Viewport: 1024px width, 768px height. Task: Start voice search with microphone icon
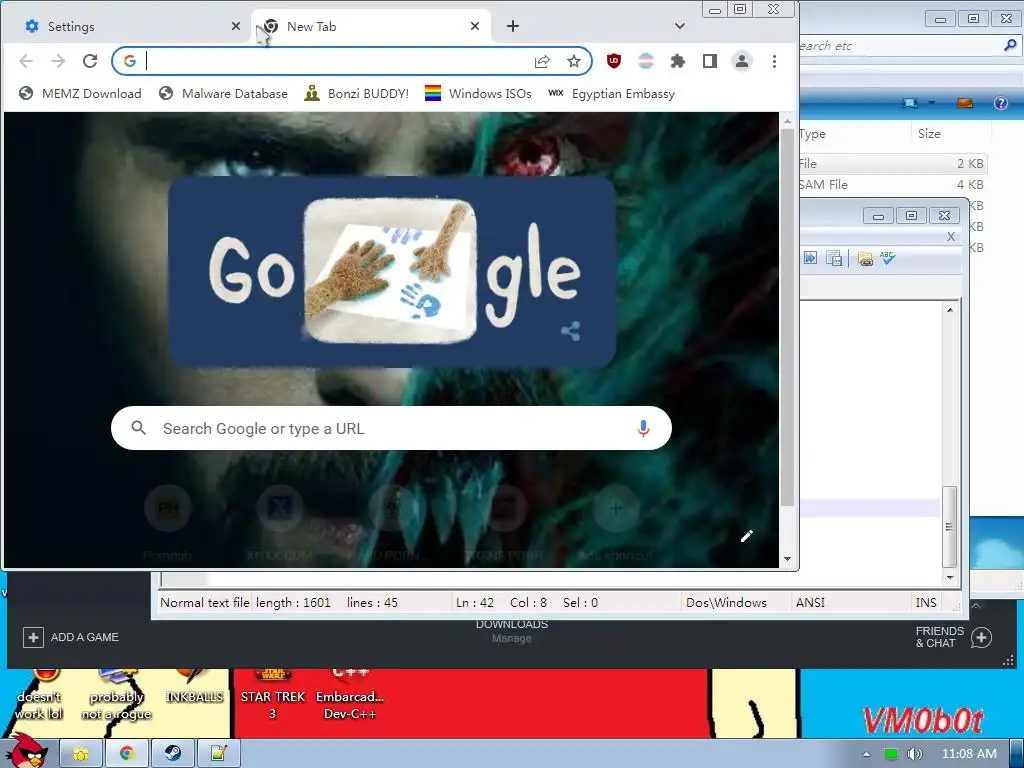[x=643, y=428]
